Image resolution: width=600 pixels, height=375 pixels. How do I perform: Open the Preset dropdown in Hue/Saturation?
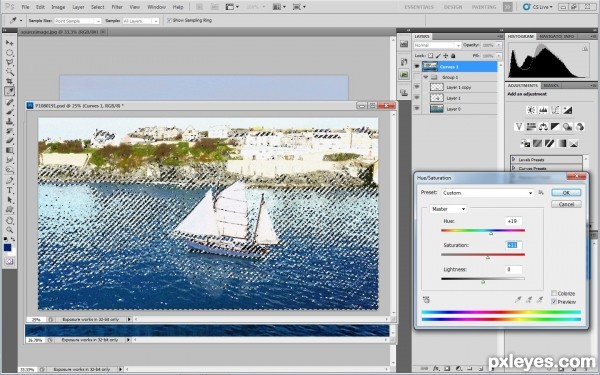[487, 193]
